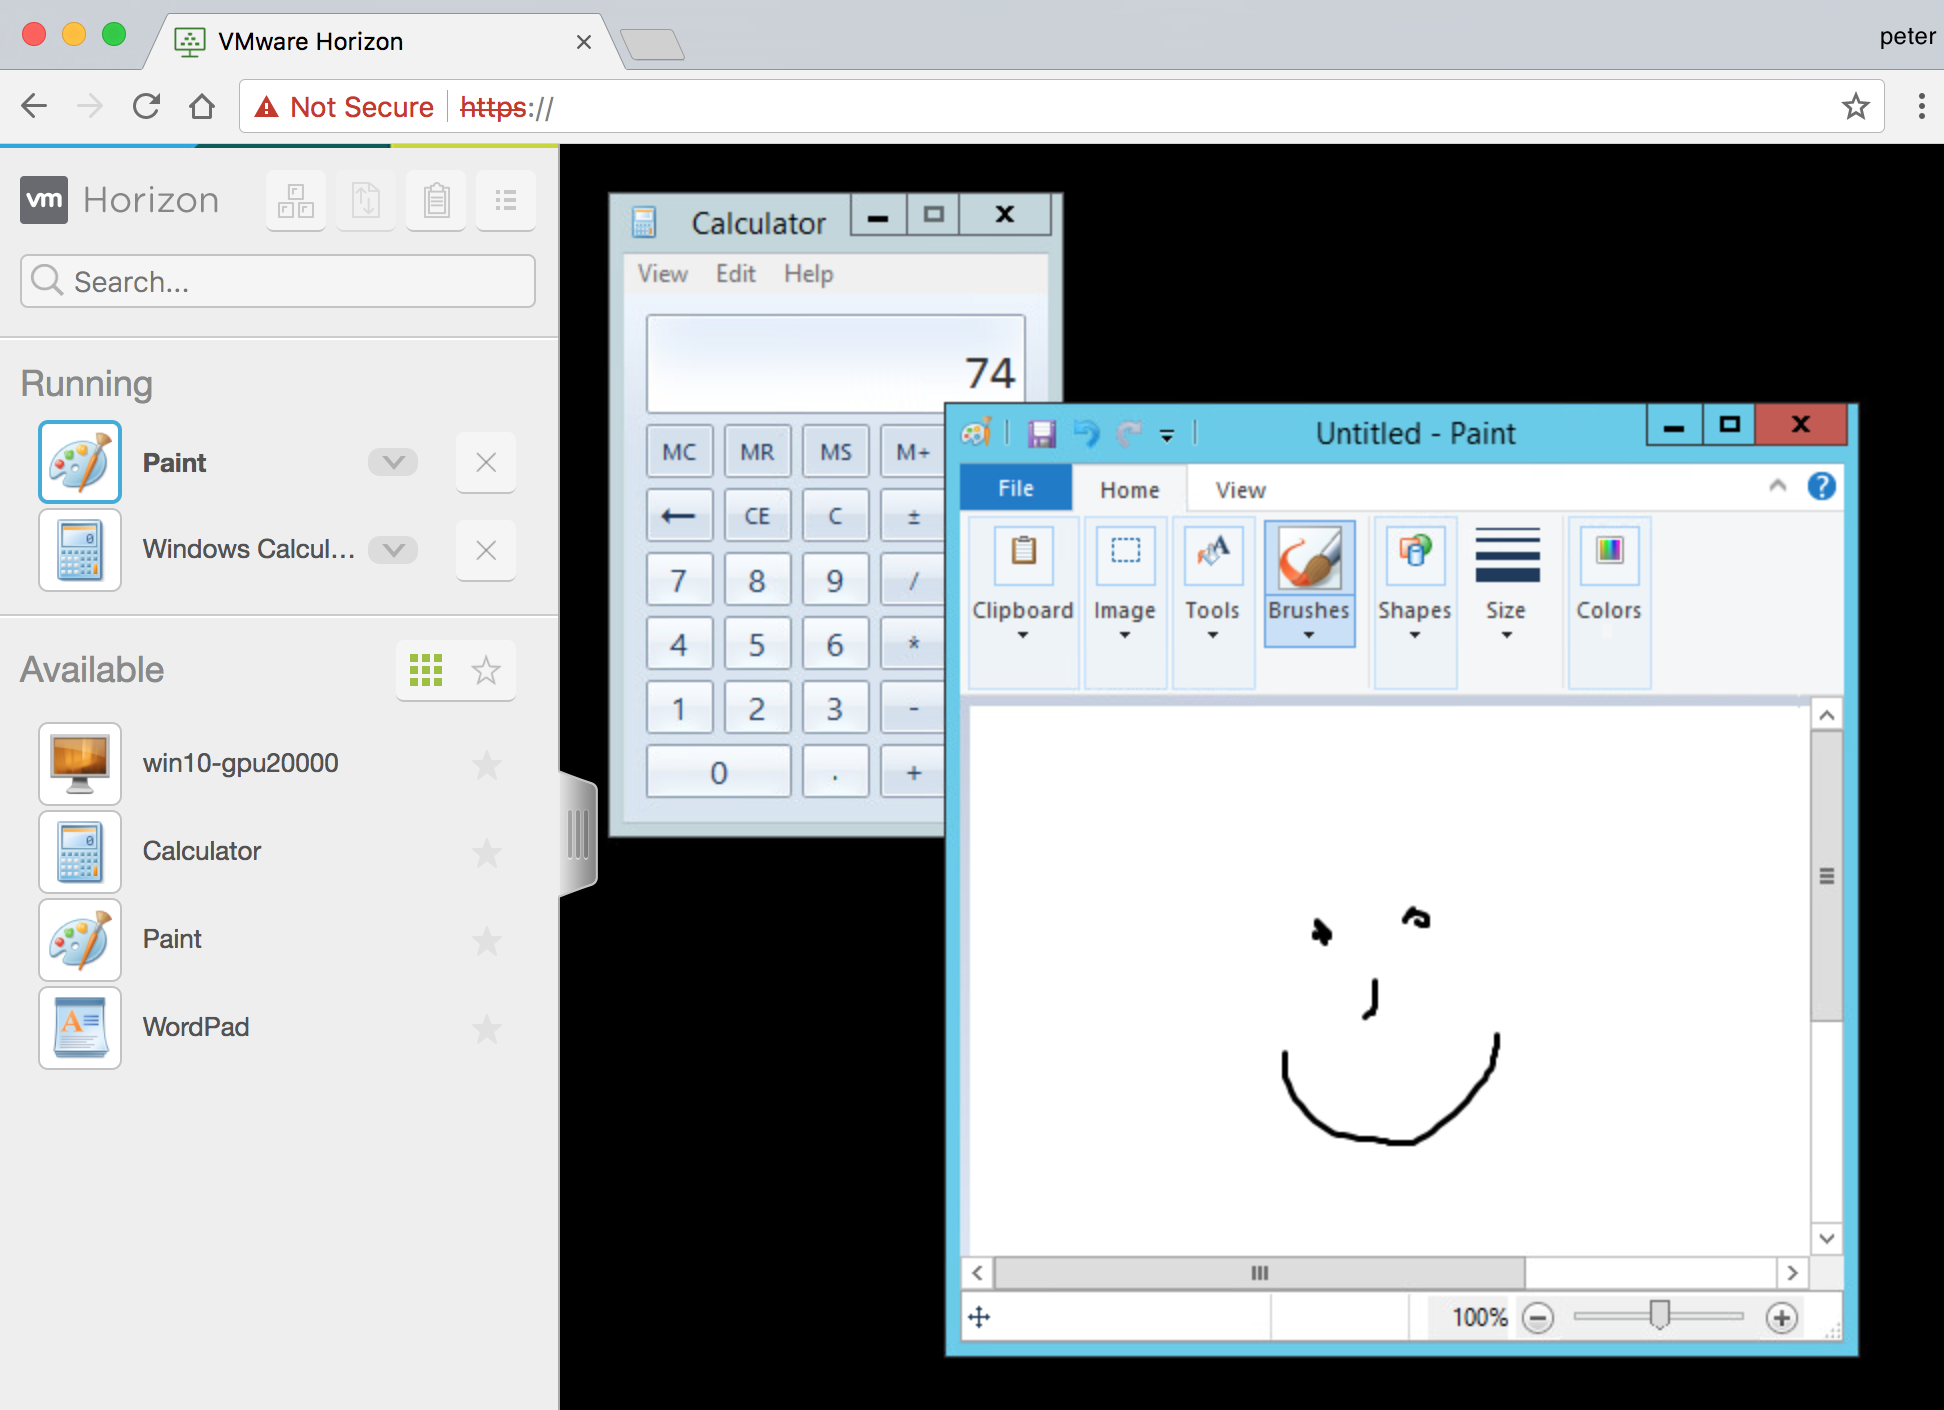Click the running Paint app icon

click(80, 462)
